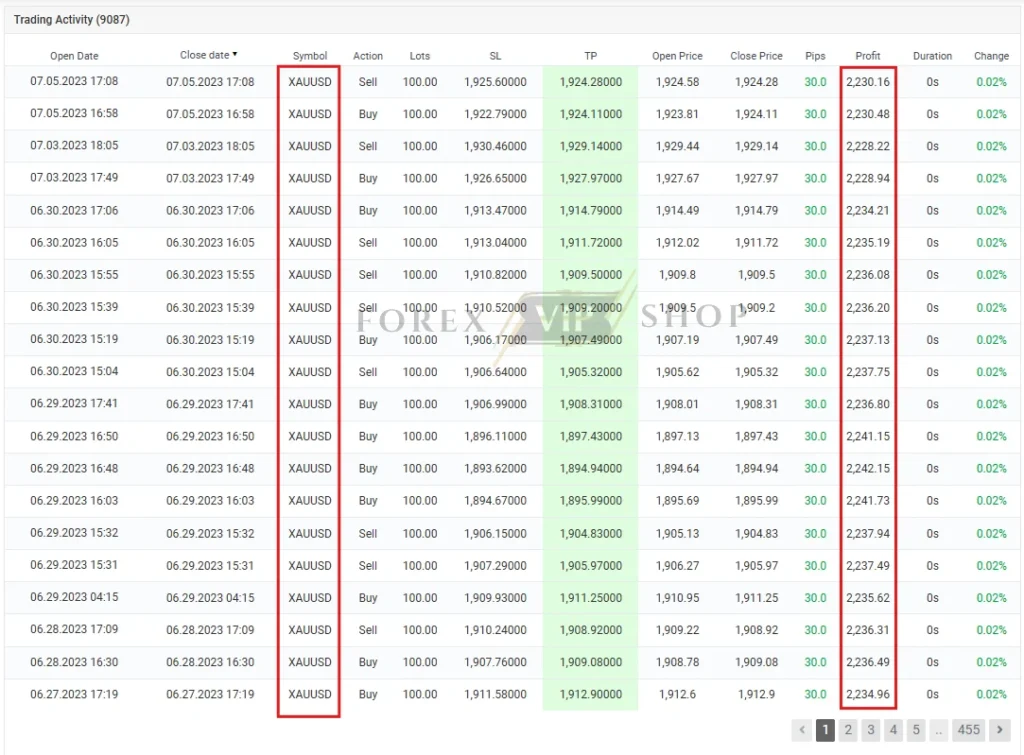Go to the next page arrow
The image size is (1024, 755).
pos(999,730)
